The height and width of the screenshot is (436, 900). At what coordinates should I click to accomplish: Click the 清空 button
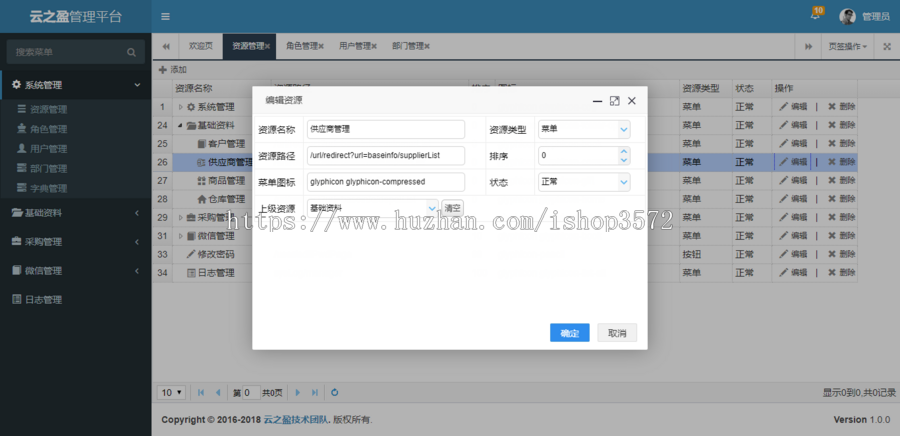pos(452,208)
